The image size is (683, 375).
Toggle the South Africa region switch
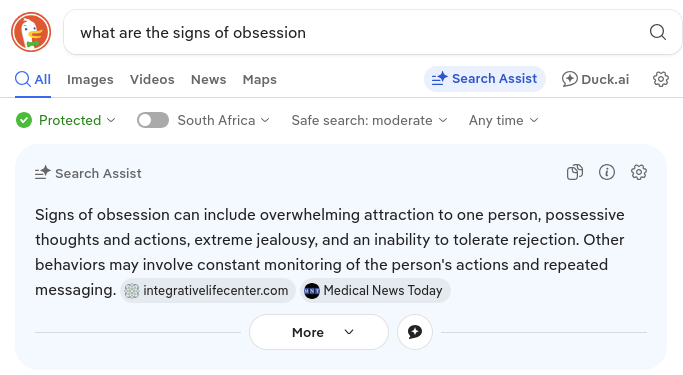click(x=153, y=120)
